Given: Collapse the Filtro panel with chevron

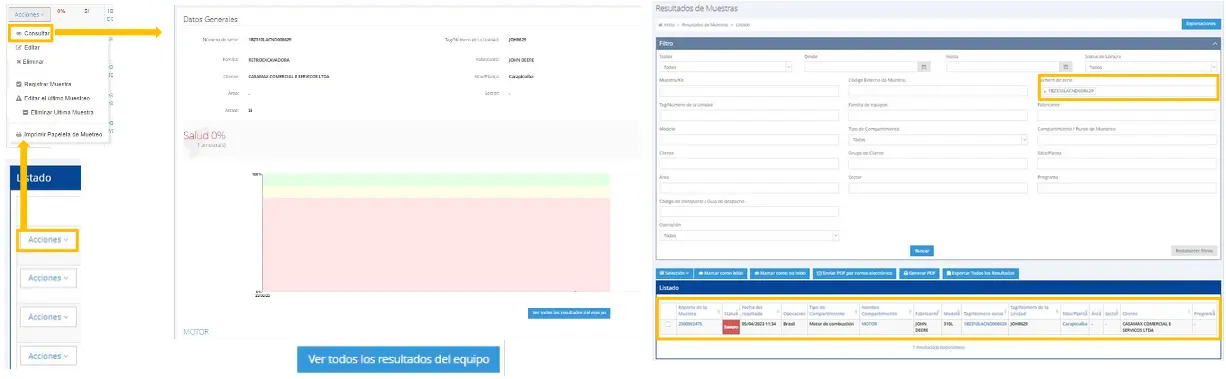Looking at the screenshot, I should click(1215, 44).
